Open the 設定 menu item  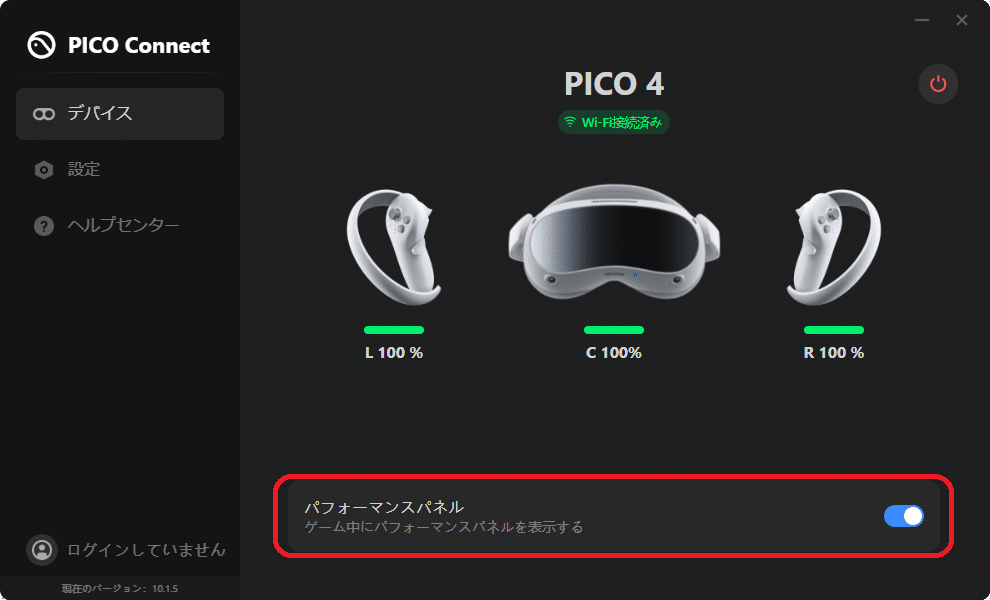coord(120,170)
